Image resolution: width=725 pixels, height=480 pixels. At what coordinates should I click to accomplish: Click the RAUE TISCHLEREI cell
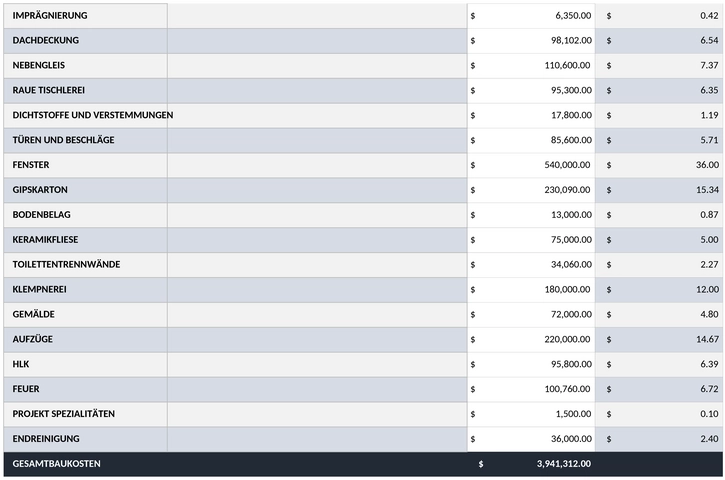pos(86,91)
